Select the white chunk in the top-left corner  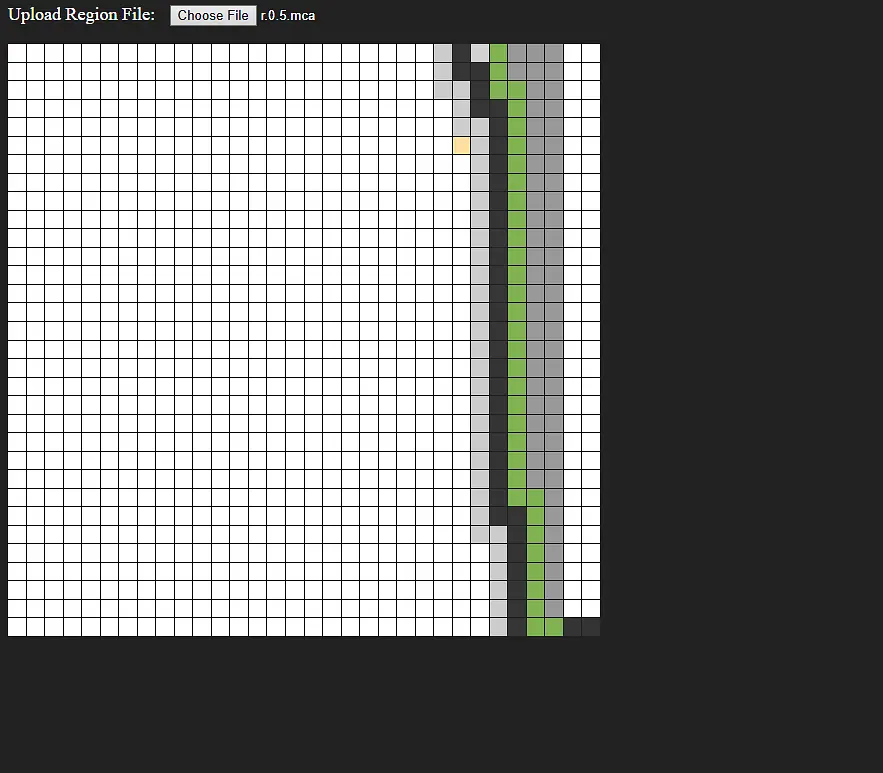17,52
